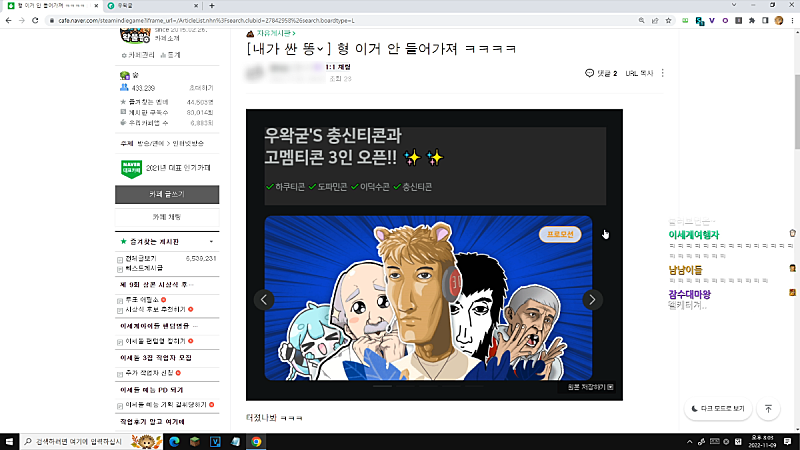Viewport: 800px width, 450px height.
Task: Open 이세돌 예능 기획 board
Action: 166,405
